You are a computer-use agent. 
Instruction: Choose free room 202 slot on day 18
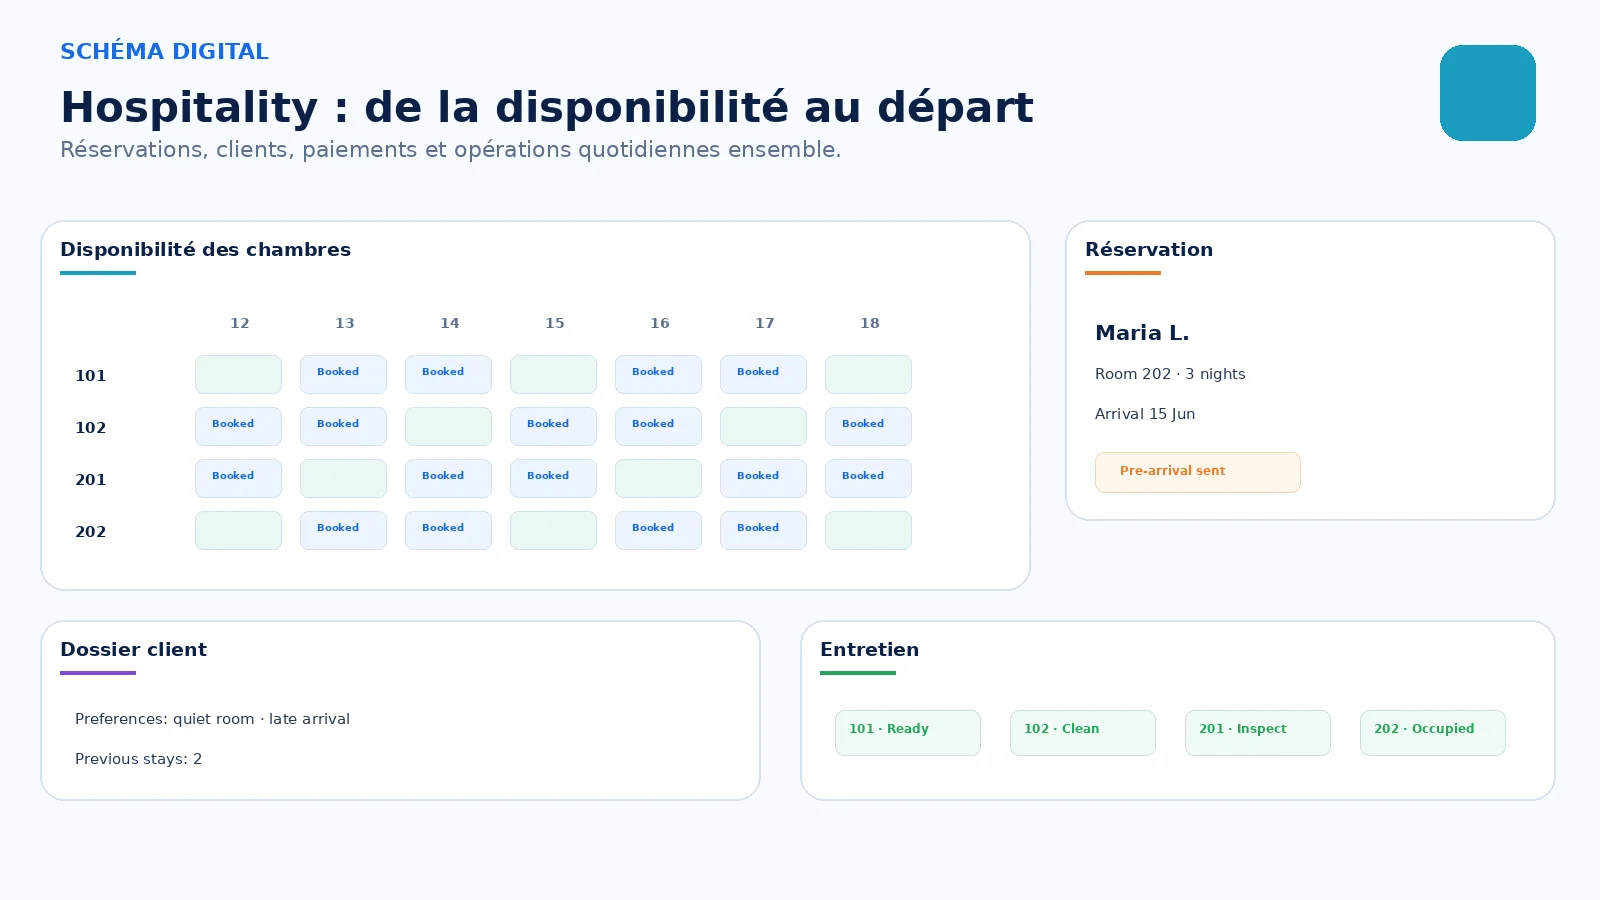pos(868,530)
